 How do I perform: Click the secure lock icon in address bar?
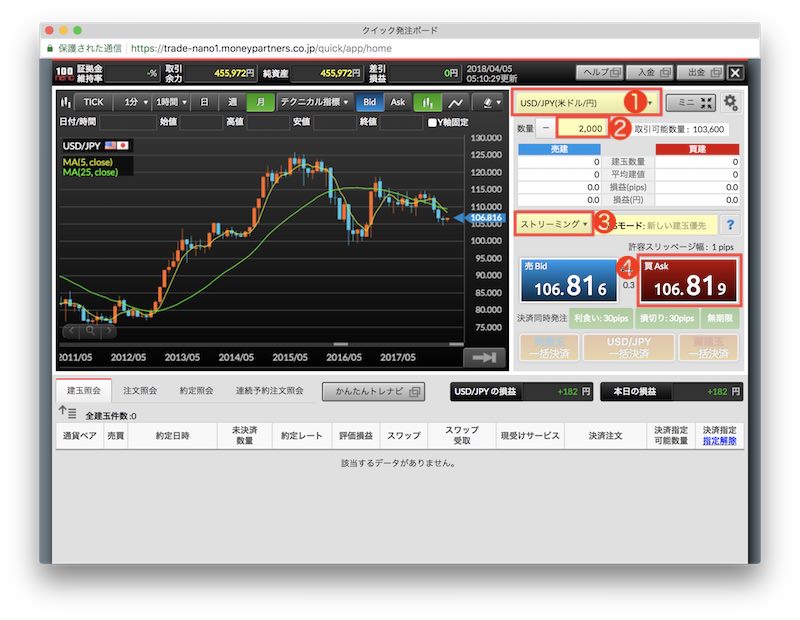(50, 48)
